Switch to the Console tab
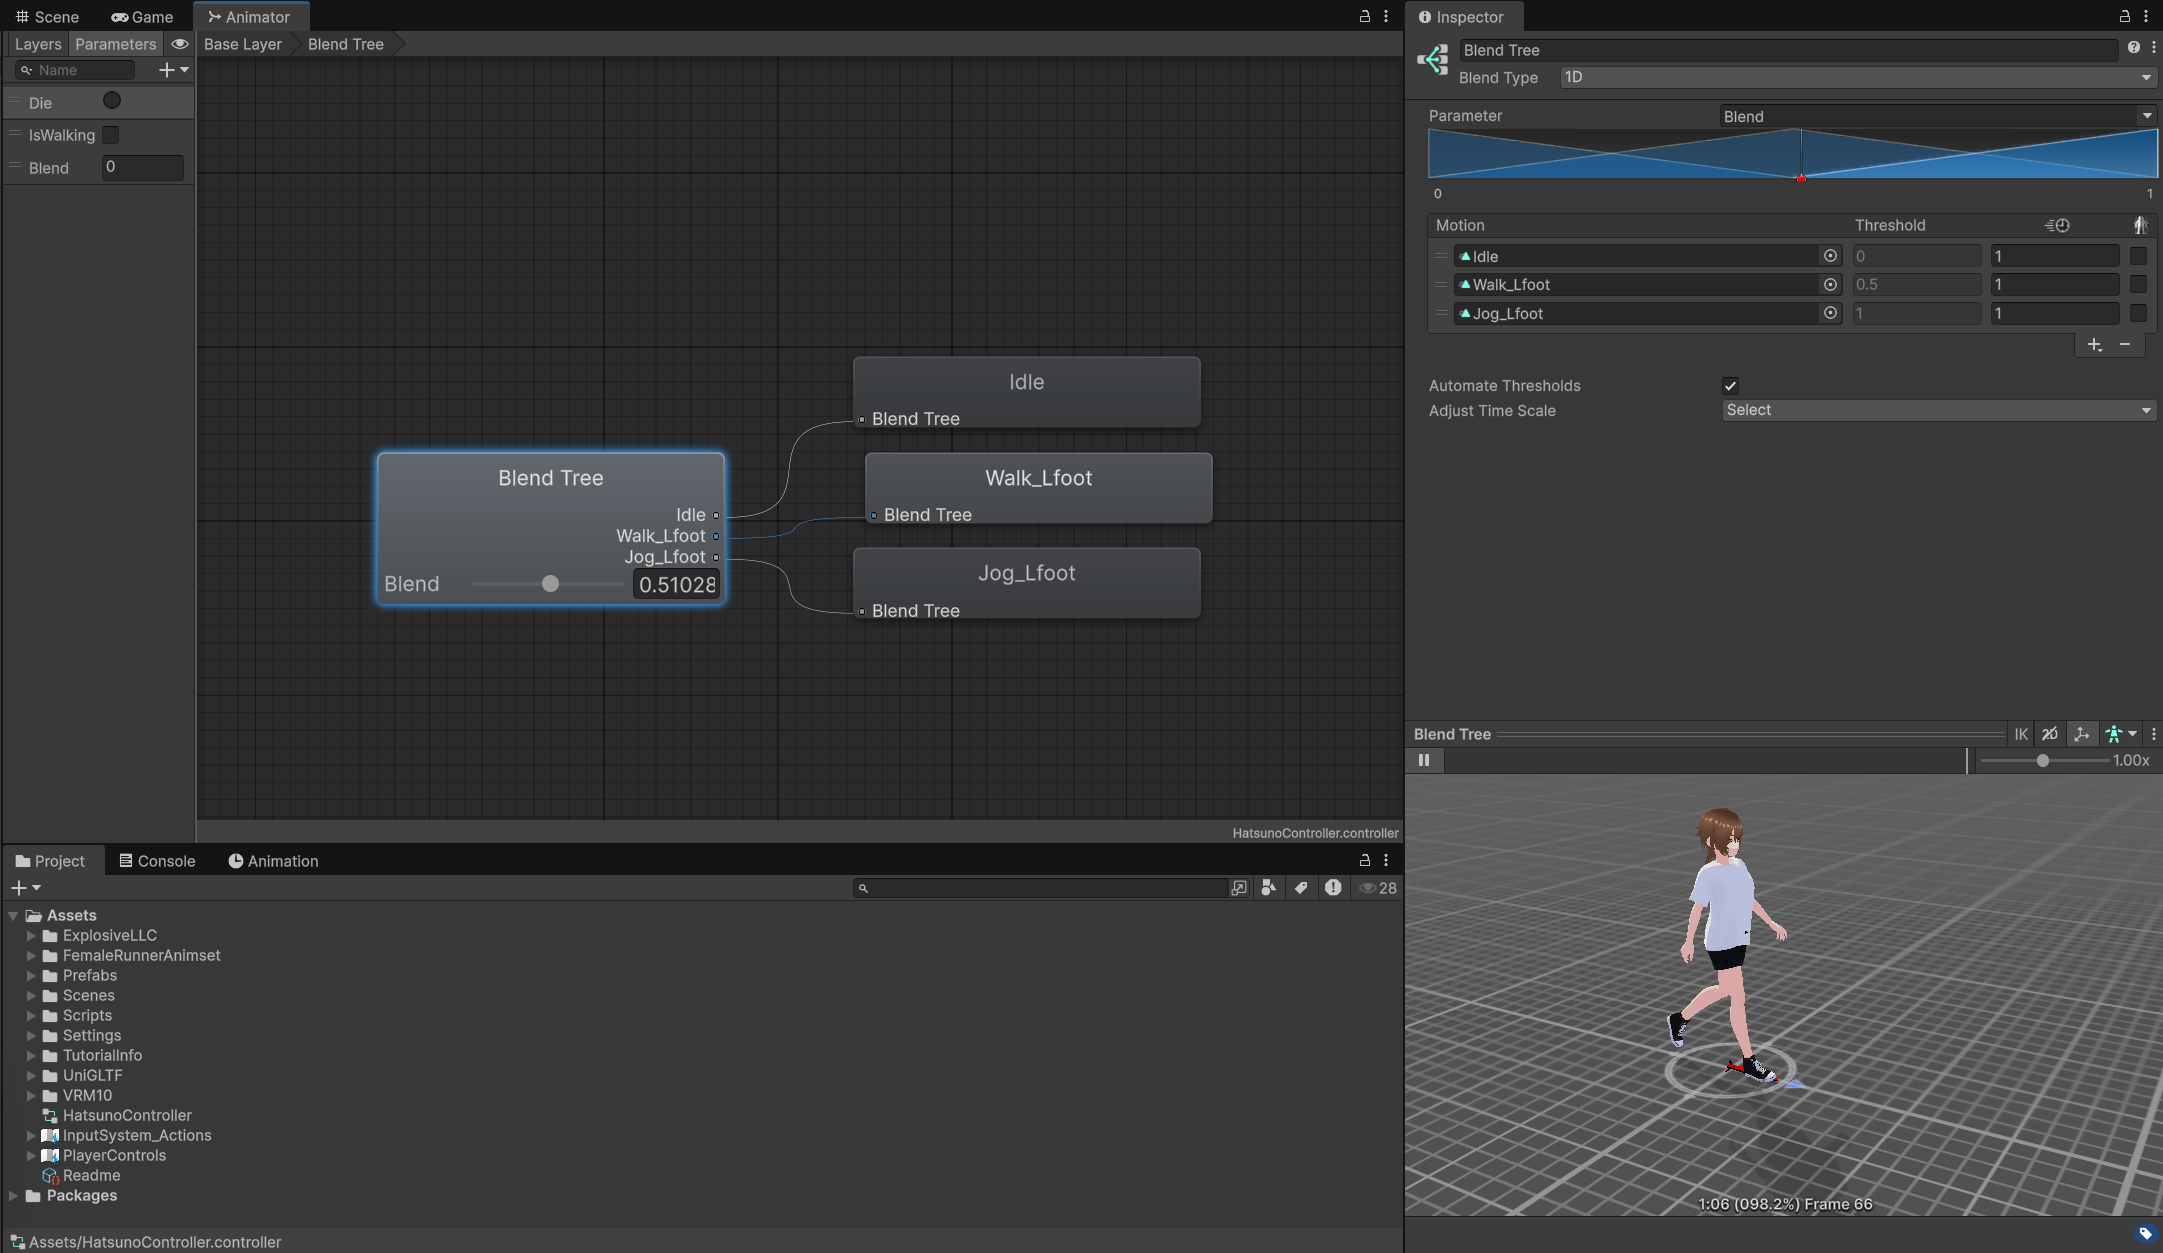The width and height of the screenshot is (2163, 1253). pyautogui.click(x=157, y=861)
